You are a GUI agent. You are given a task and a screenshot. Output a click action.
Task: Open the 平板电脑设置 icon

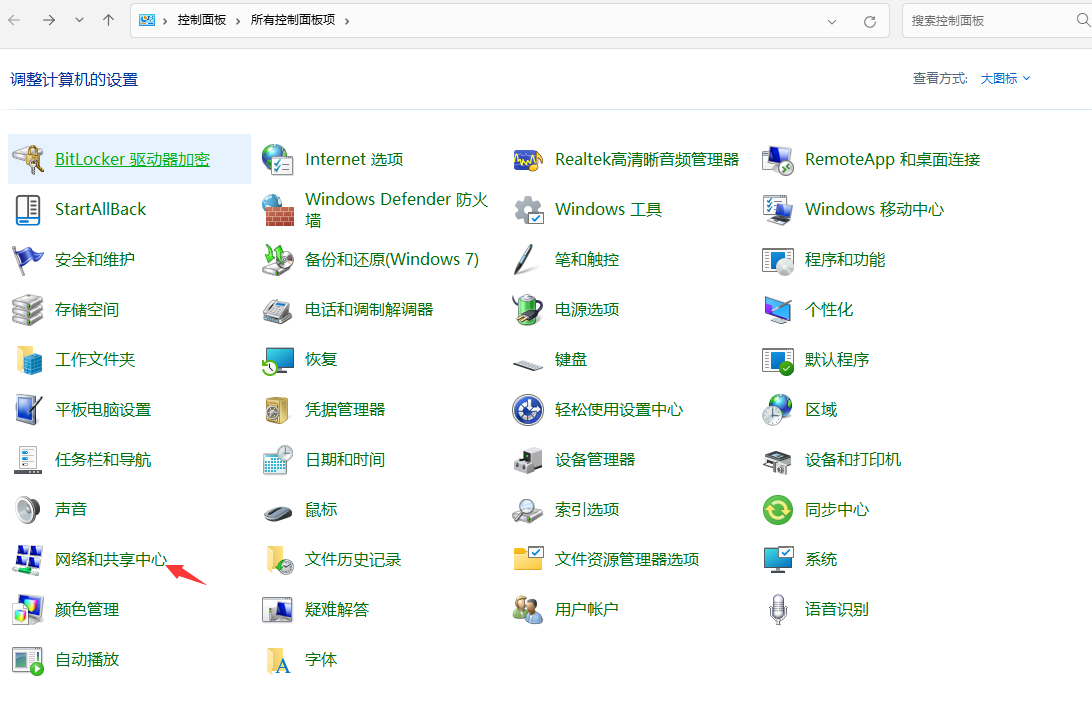[x=29, y=410]
